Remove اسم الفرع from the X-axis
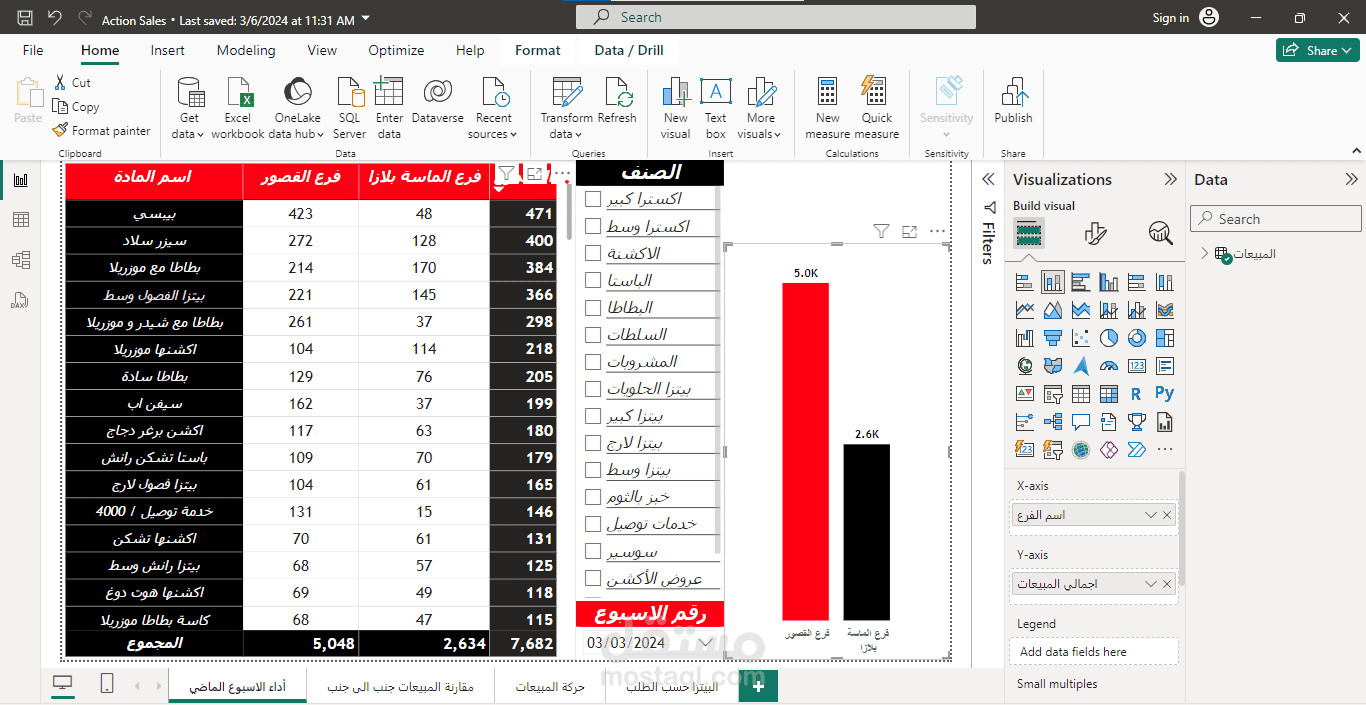Screen dimensions: 1366x705 click(x=1167, y=515)
